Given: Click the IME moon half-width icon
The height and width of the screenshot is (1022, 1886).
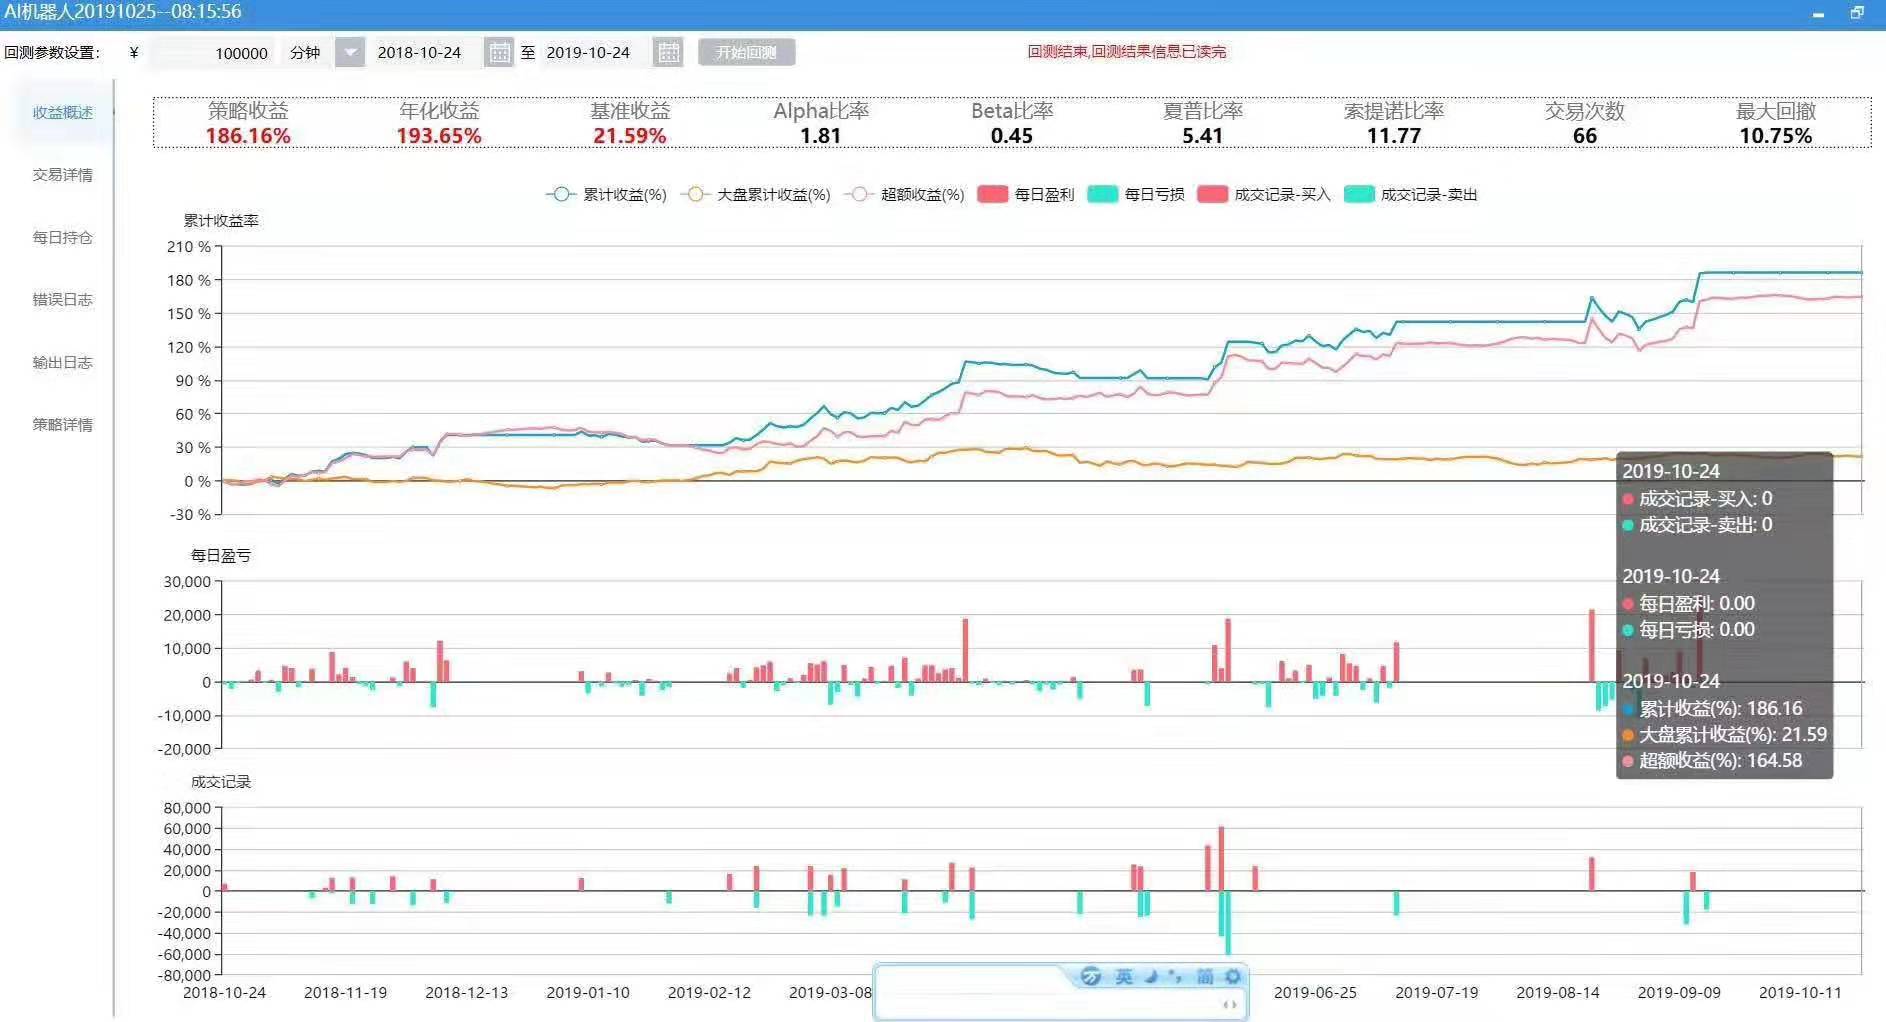Looking at the screenshot, I should [1151, 976].
